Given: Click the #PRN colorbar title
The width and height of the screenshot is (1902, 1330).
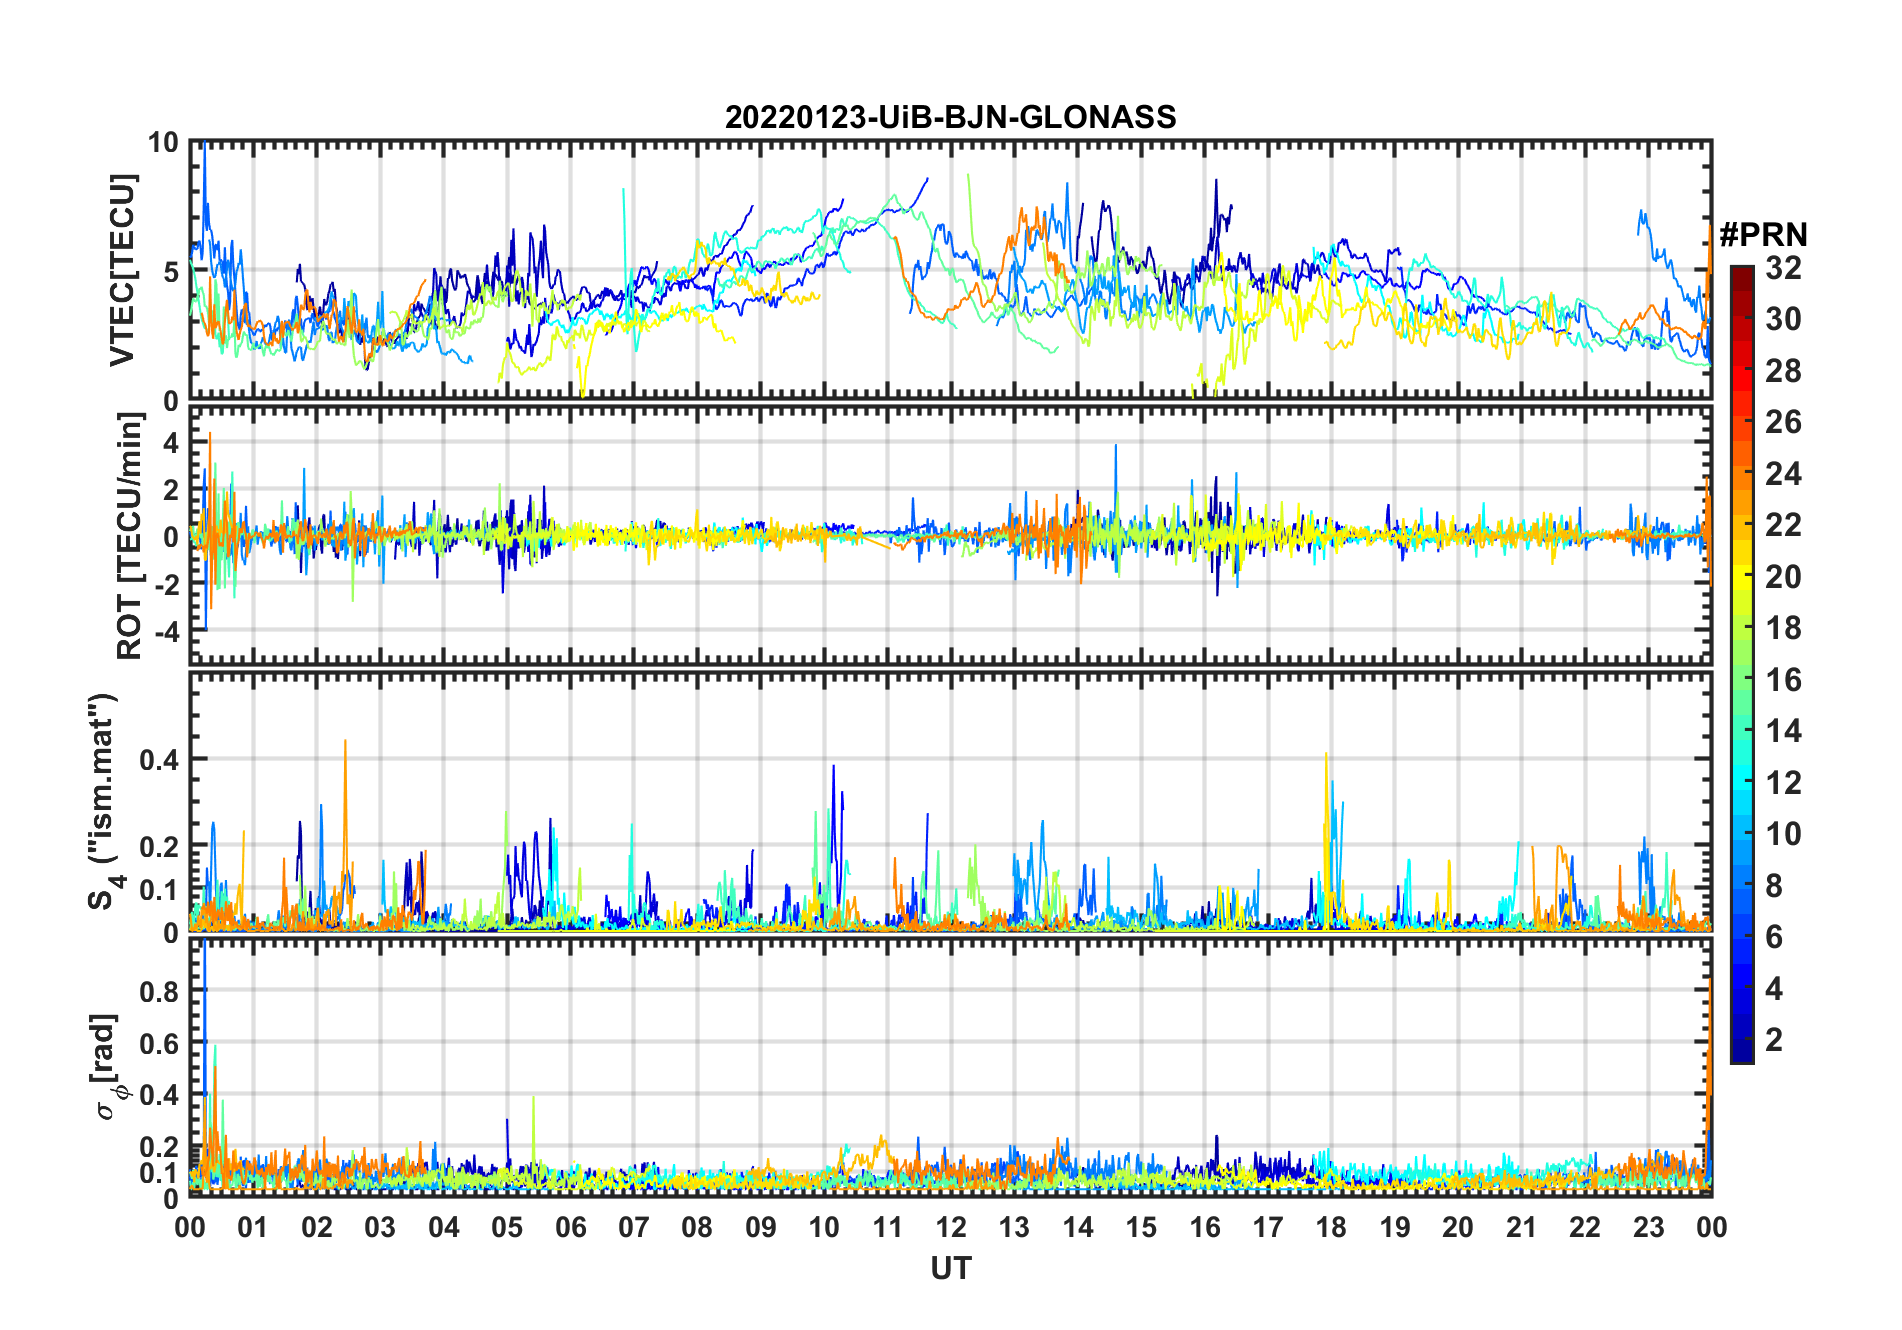Looking at the screenshot, I should 1763,235.
